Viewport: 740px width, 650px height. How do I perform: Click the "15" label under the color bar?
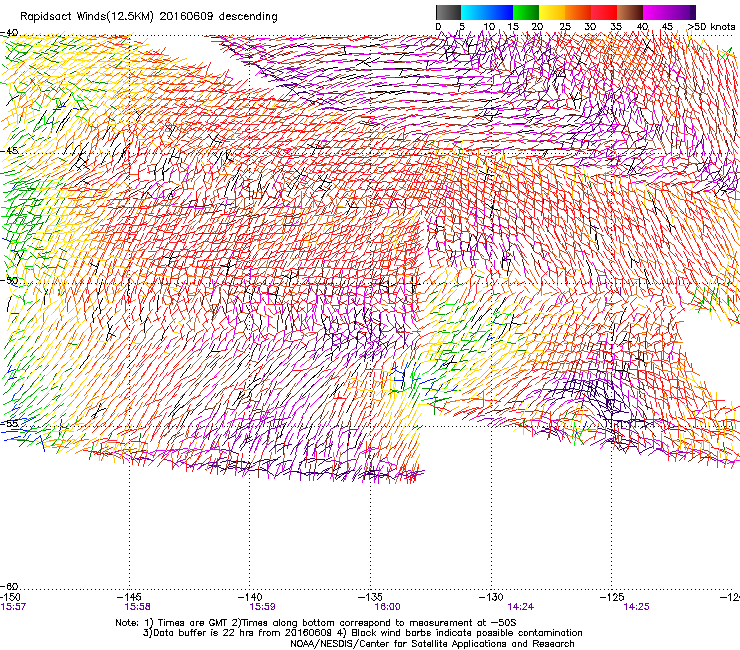pyautogui.click(x=513, y=27)
